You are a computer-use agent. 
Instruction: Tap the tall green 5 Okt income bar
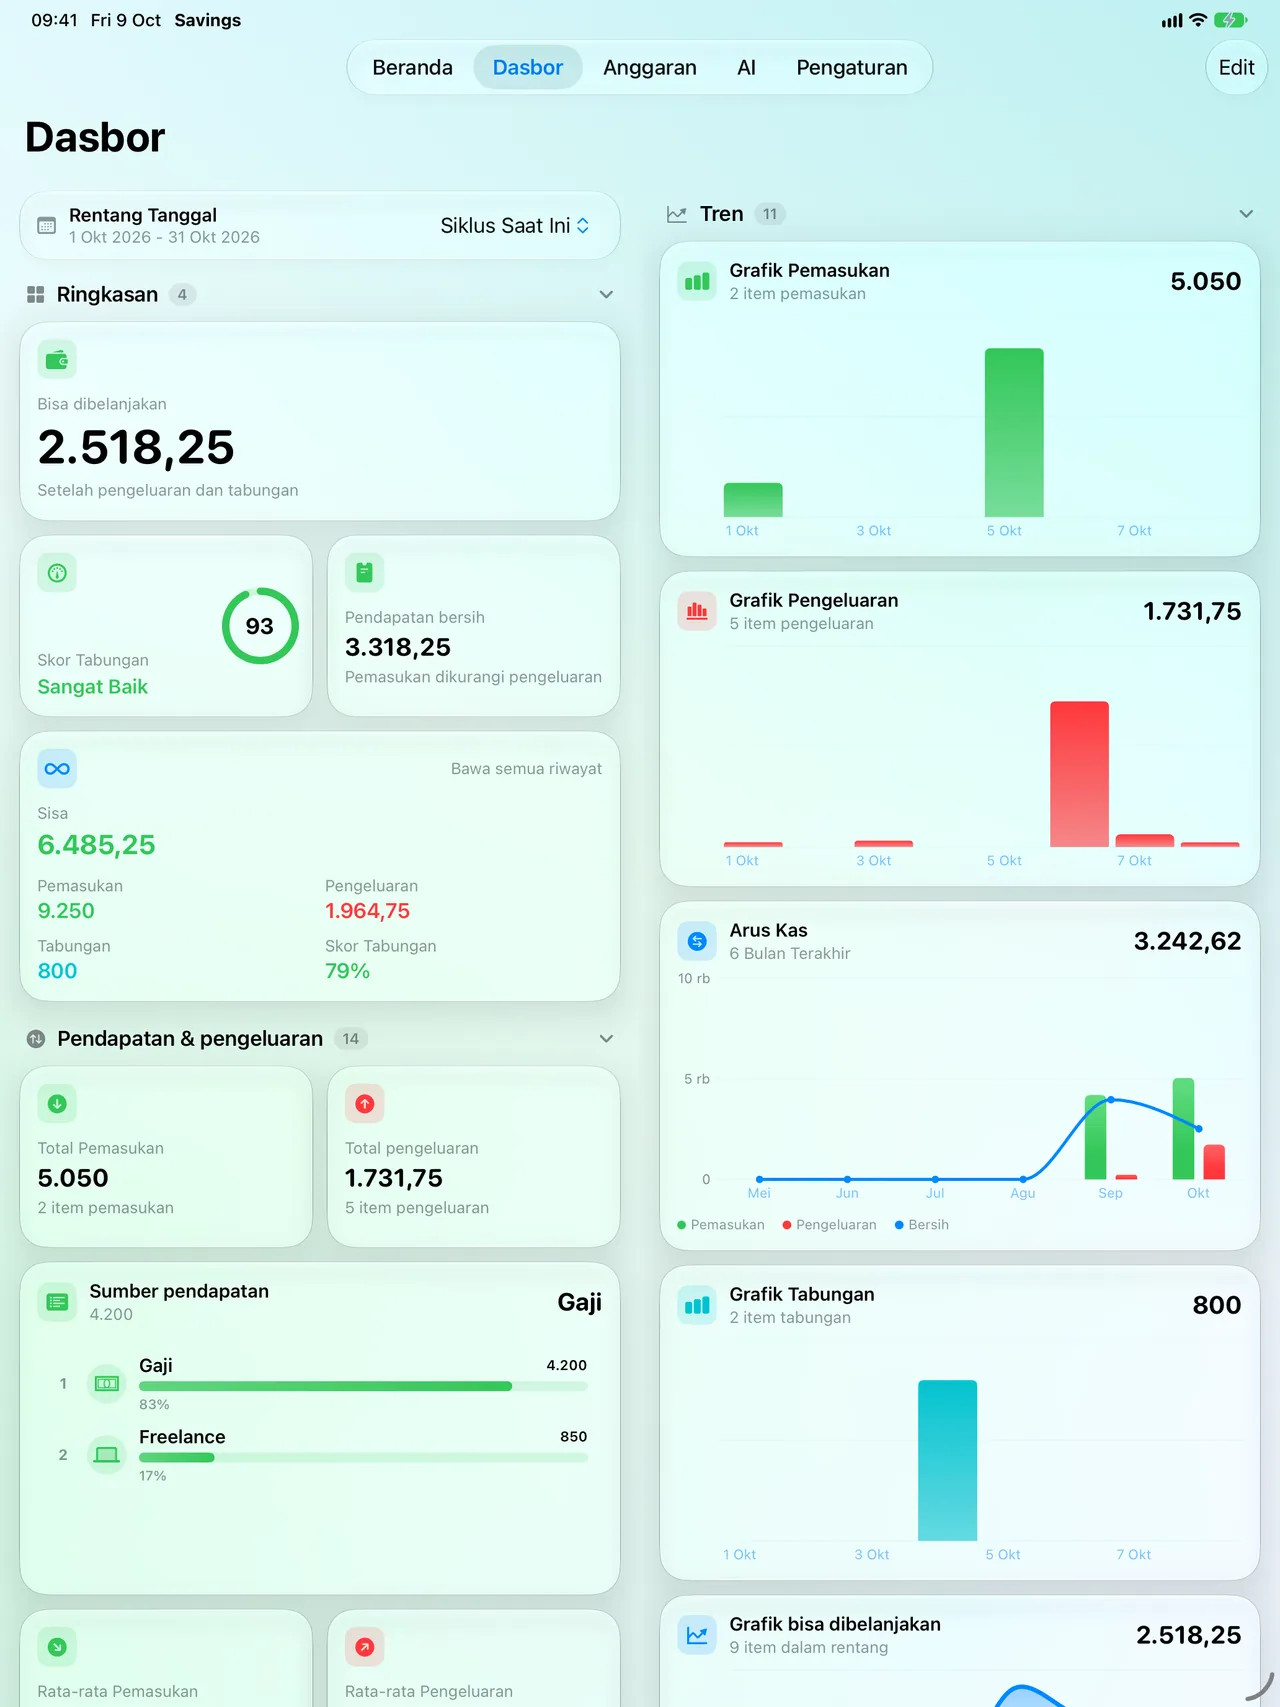point(1014,433)
